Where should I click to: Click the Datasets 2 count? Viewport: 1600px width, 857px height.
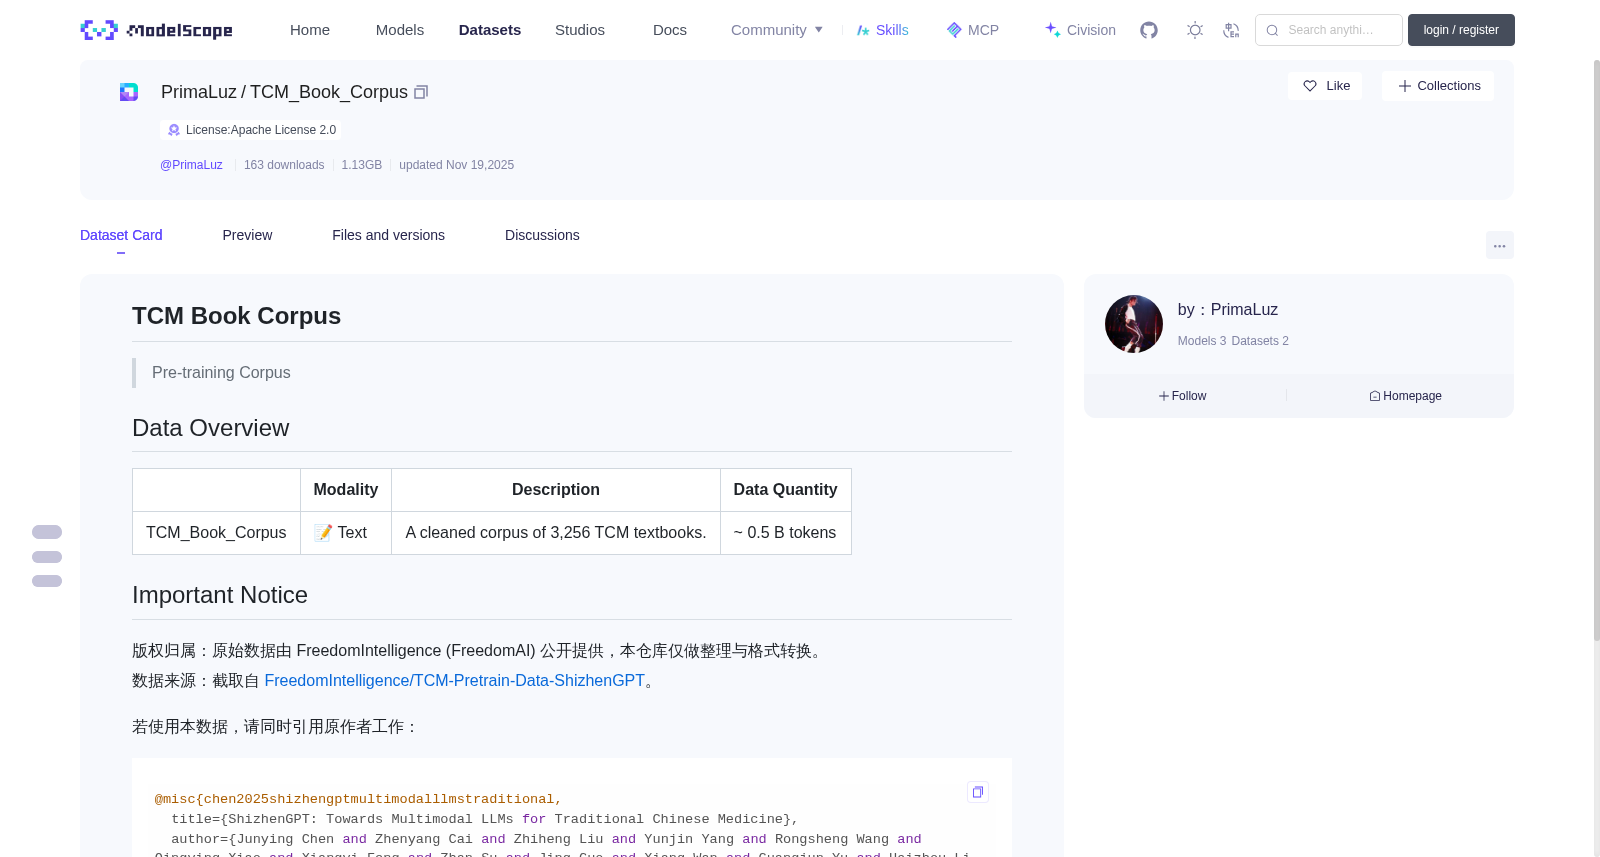point(1260,341)
